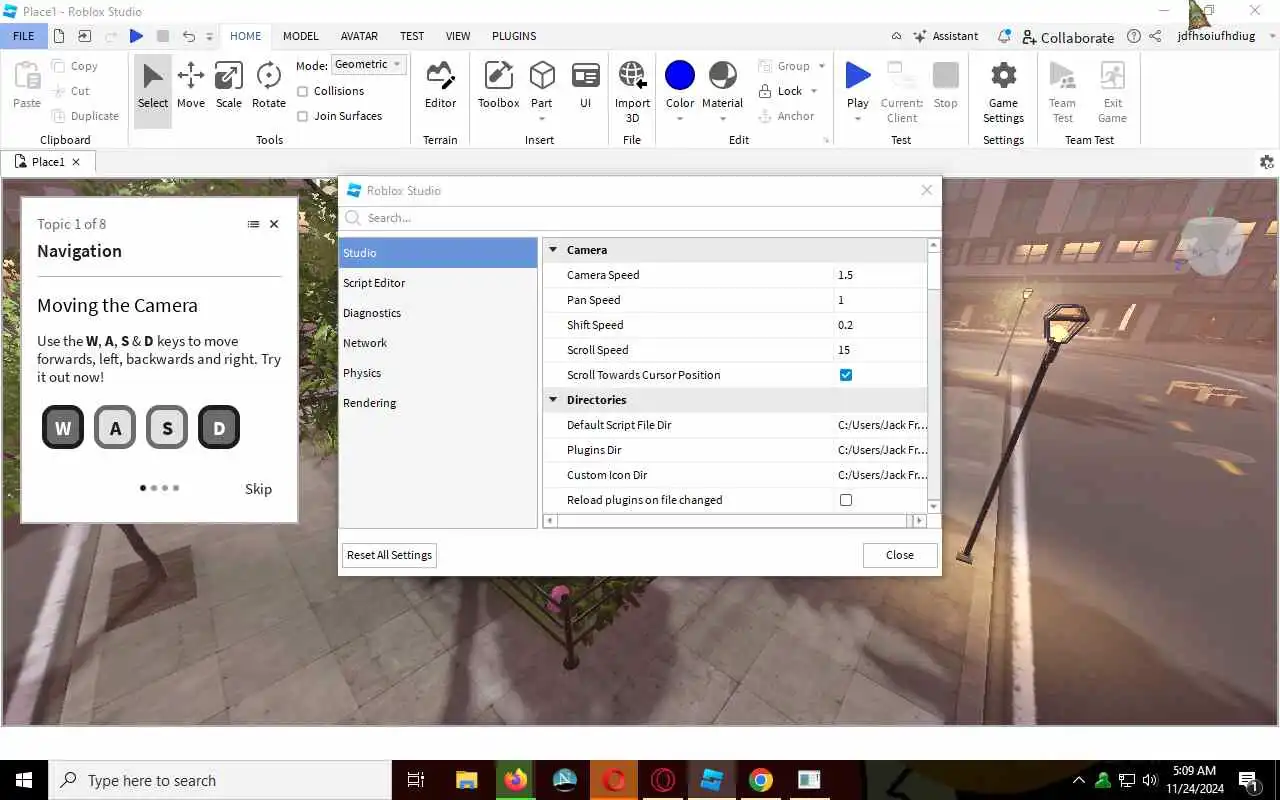Check Reload plugins on file changed
Viewport: 1280px width, 800px height.
tap(846, 500)
